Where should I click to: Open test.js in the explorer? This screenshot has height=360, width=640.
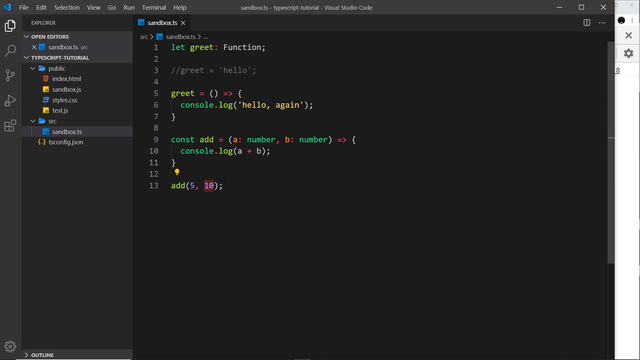pos(60,111)
